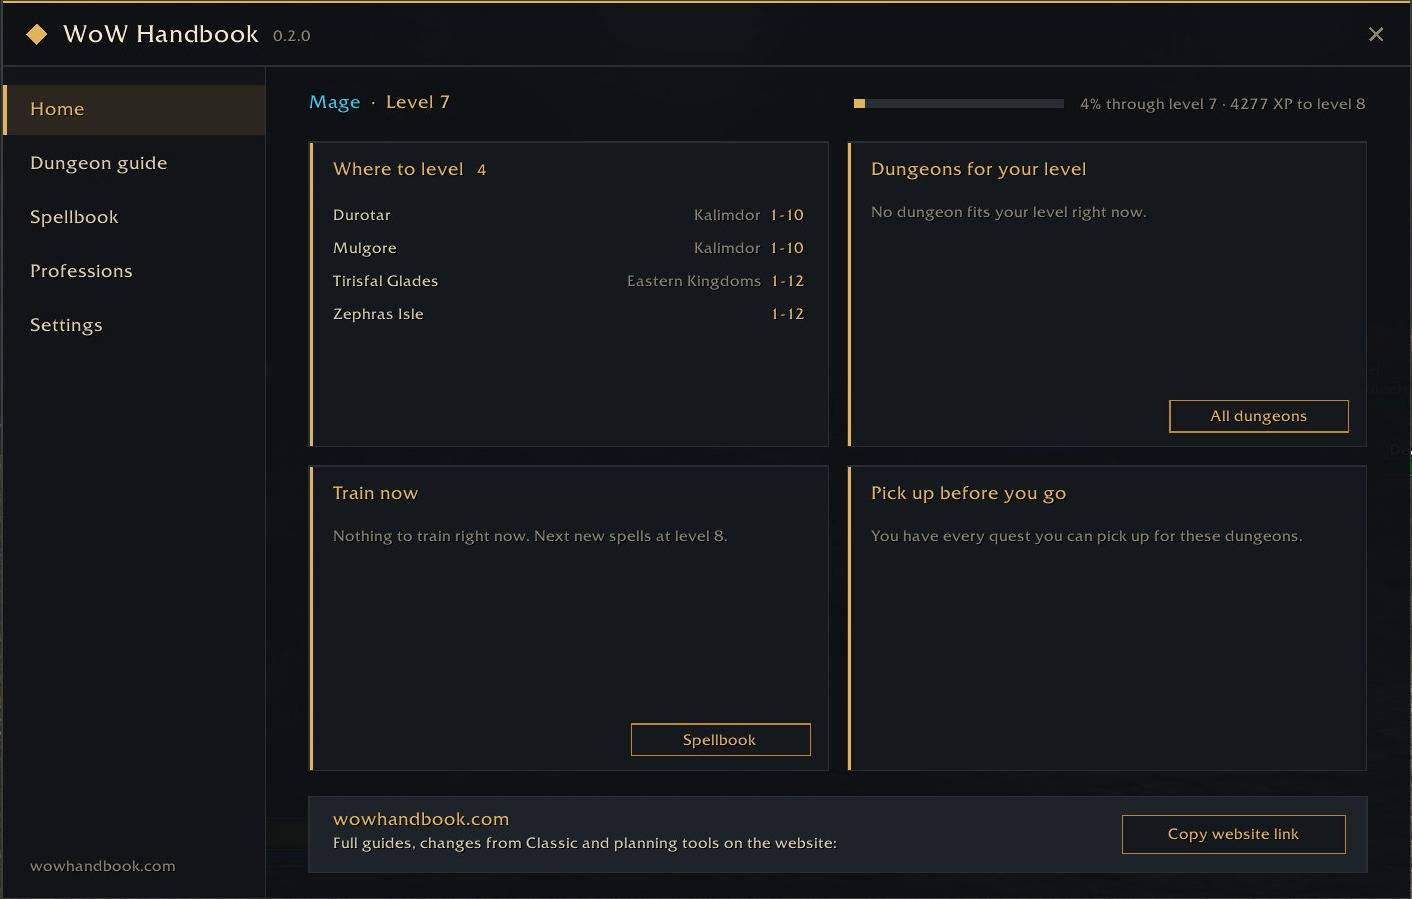
Task: Click the wowhandbook.com footer text in sidebar
Action: (103, 866)
